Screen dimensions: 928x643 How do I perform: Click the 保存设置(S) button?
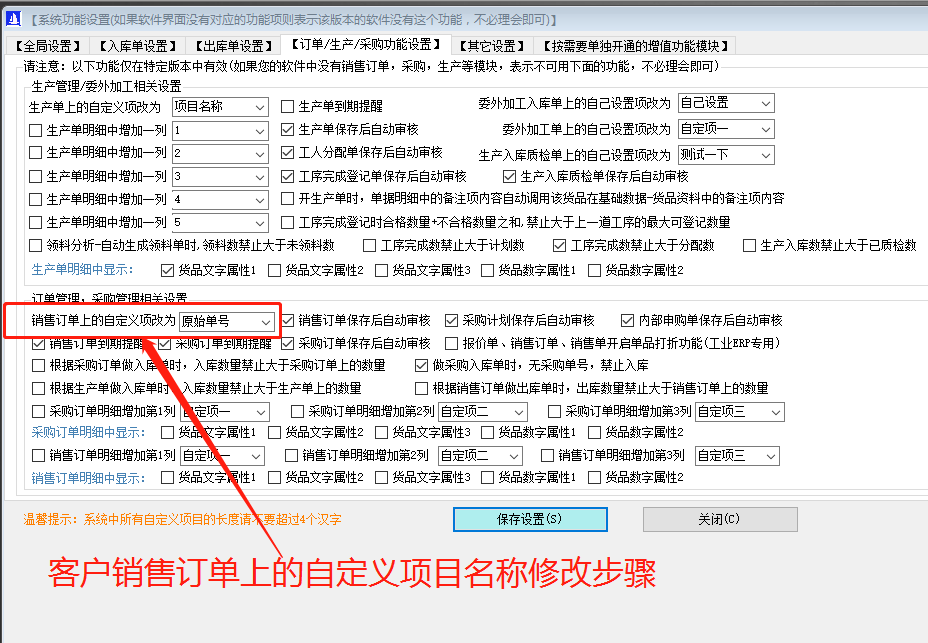point(529,519)
